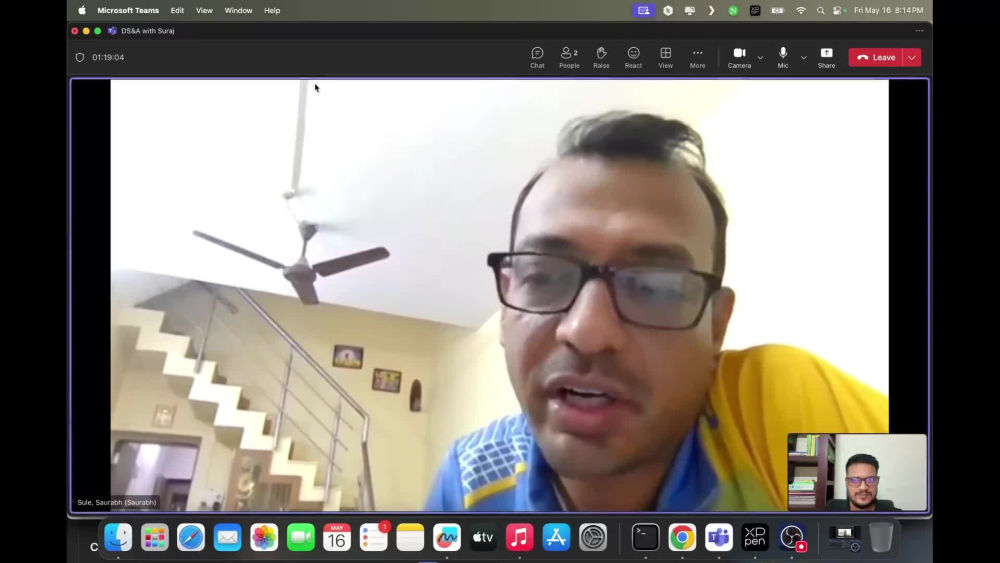Open Control Center in menu bar

tap(838, 10)
